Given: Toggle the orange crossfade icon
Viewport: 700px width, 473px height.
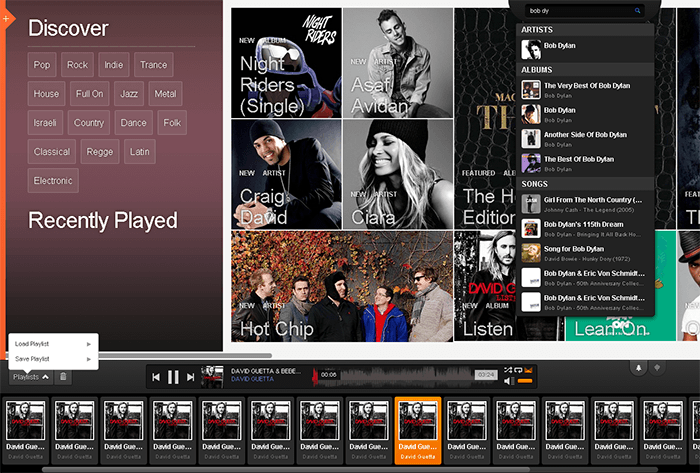Looking at the screenshot, I should [529, 370].
